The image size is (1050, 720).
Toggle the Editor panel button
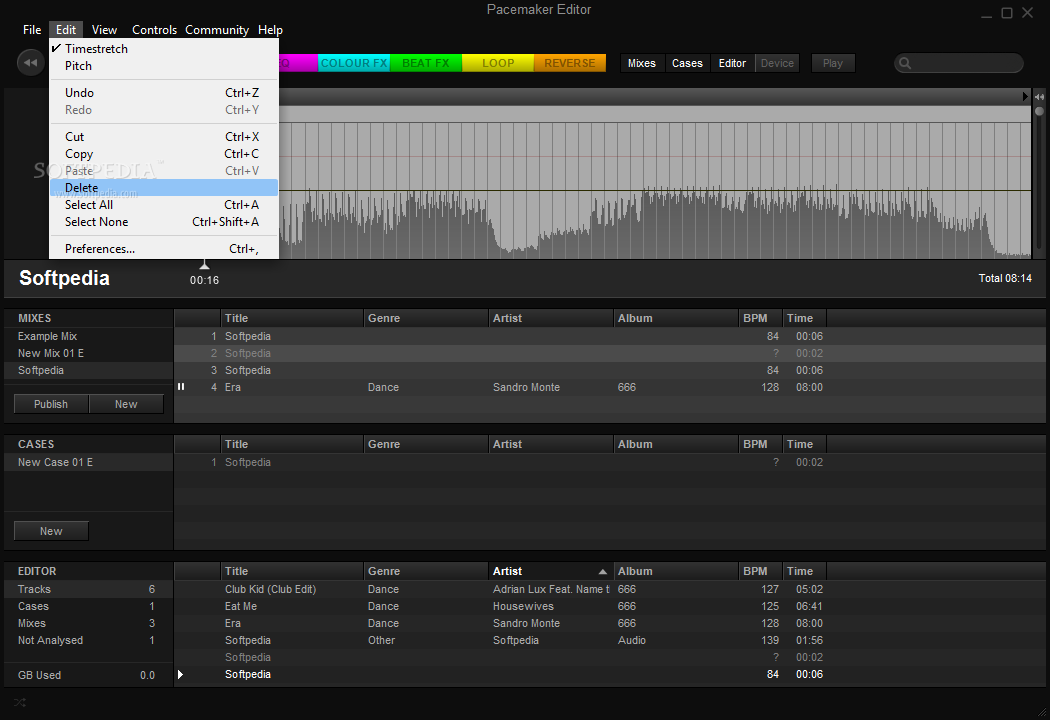[x=732, y=63]
